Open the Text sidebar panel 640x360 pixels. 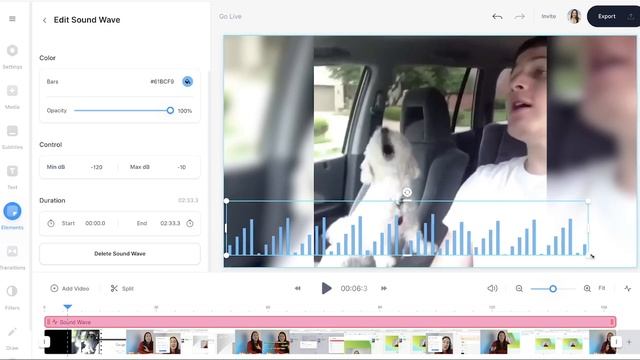(x=12, y=176)
